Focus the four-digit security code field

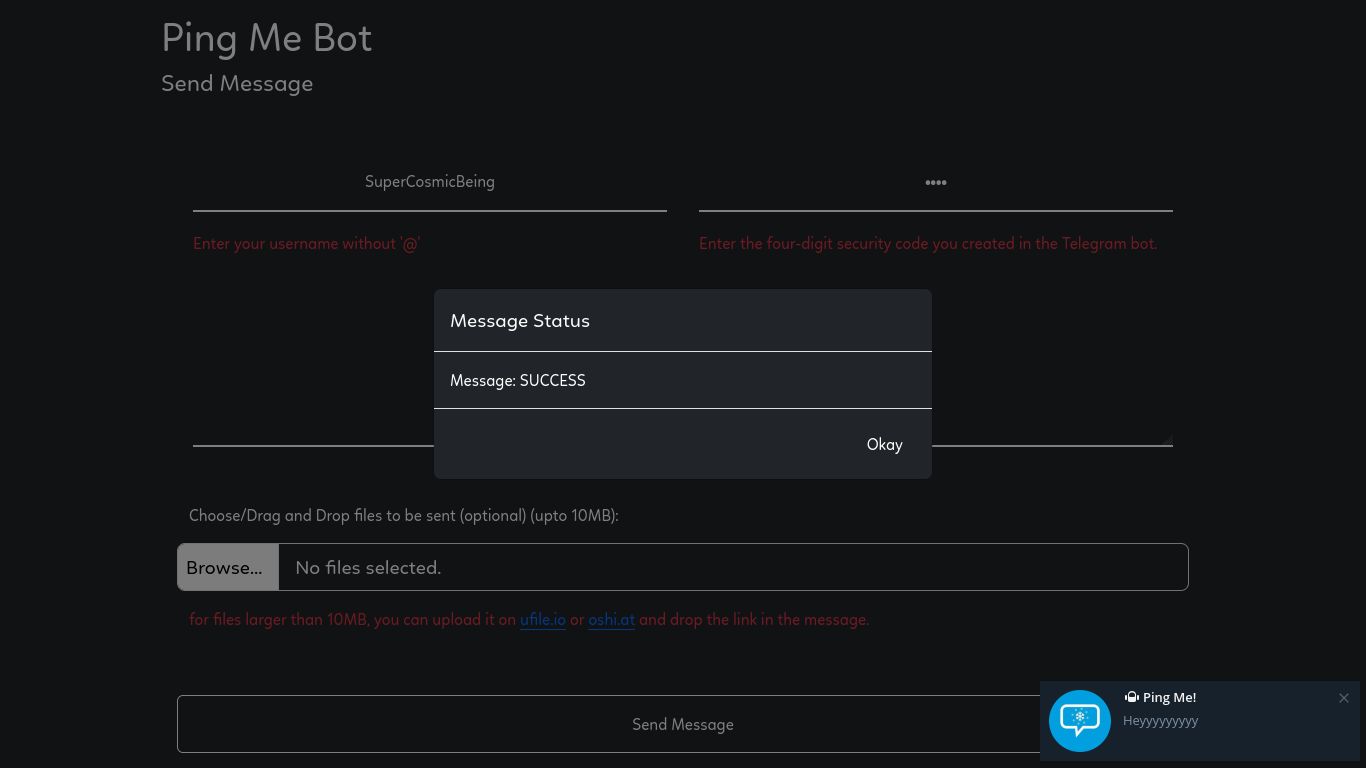coord(936,182)
